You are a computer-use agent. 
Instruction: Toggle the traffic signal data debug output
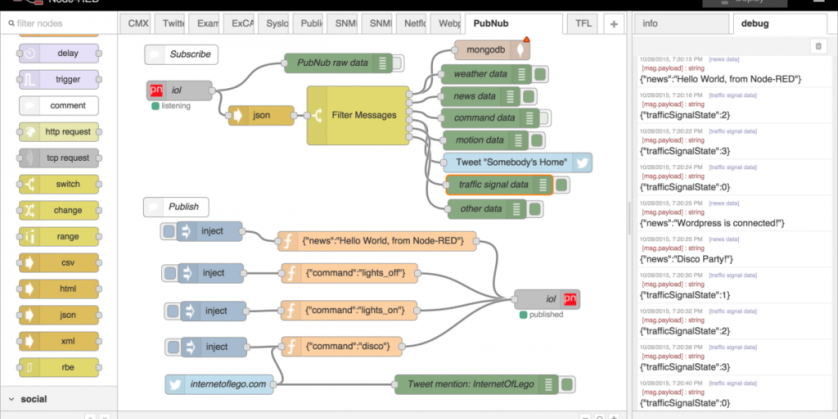click(x=561, y=185)
